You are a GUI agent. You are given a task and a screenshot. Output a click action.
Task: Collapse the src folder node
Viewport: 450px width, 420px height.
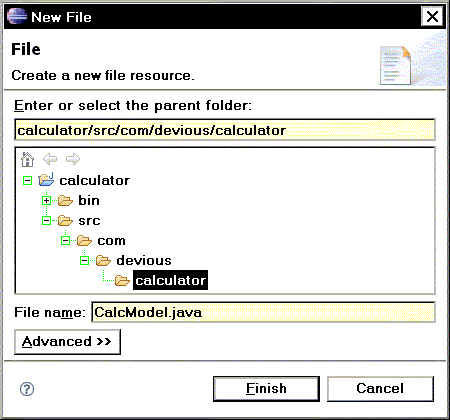[x=46, y=221]
